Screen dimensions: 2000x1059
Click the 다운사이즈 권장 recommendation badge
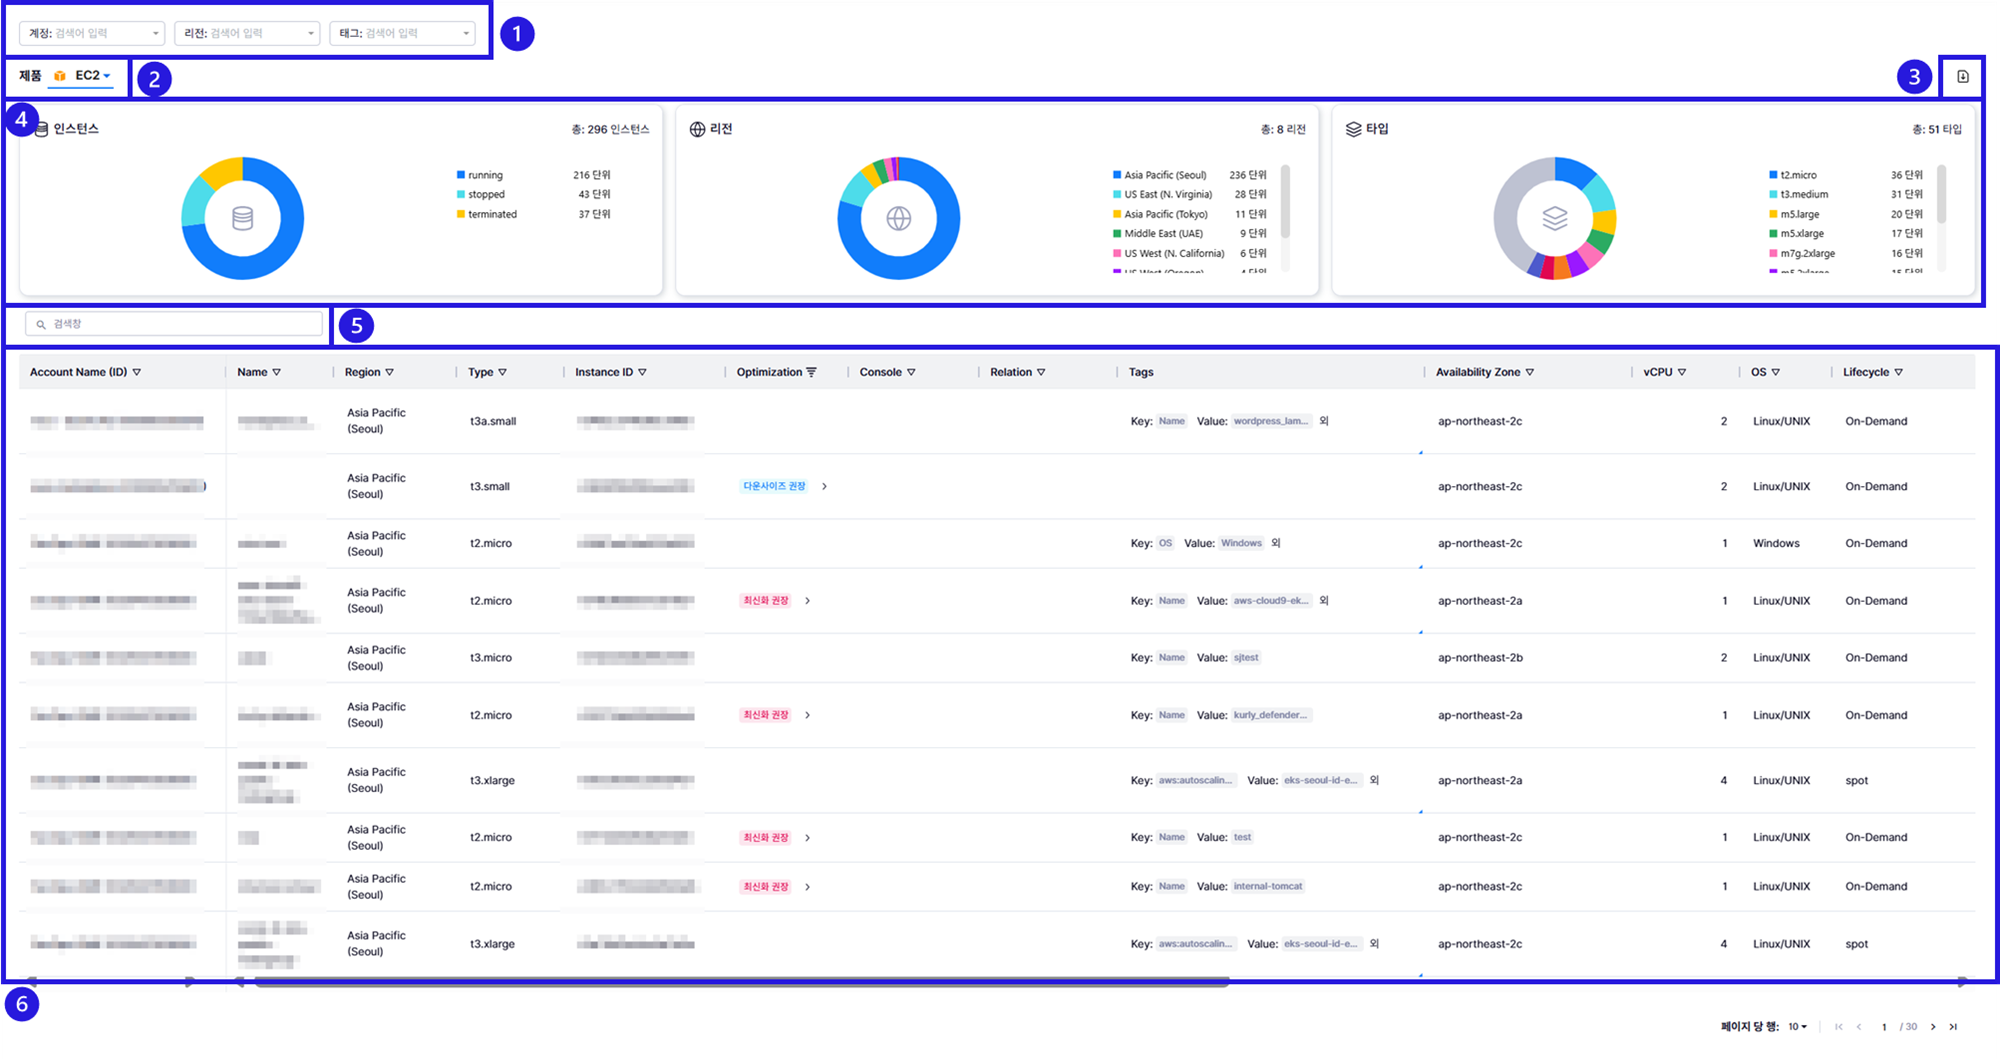pos(774,487)
